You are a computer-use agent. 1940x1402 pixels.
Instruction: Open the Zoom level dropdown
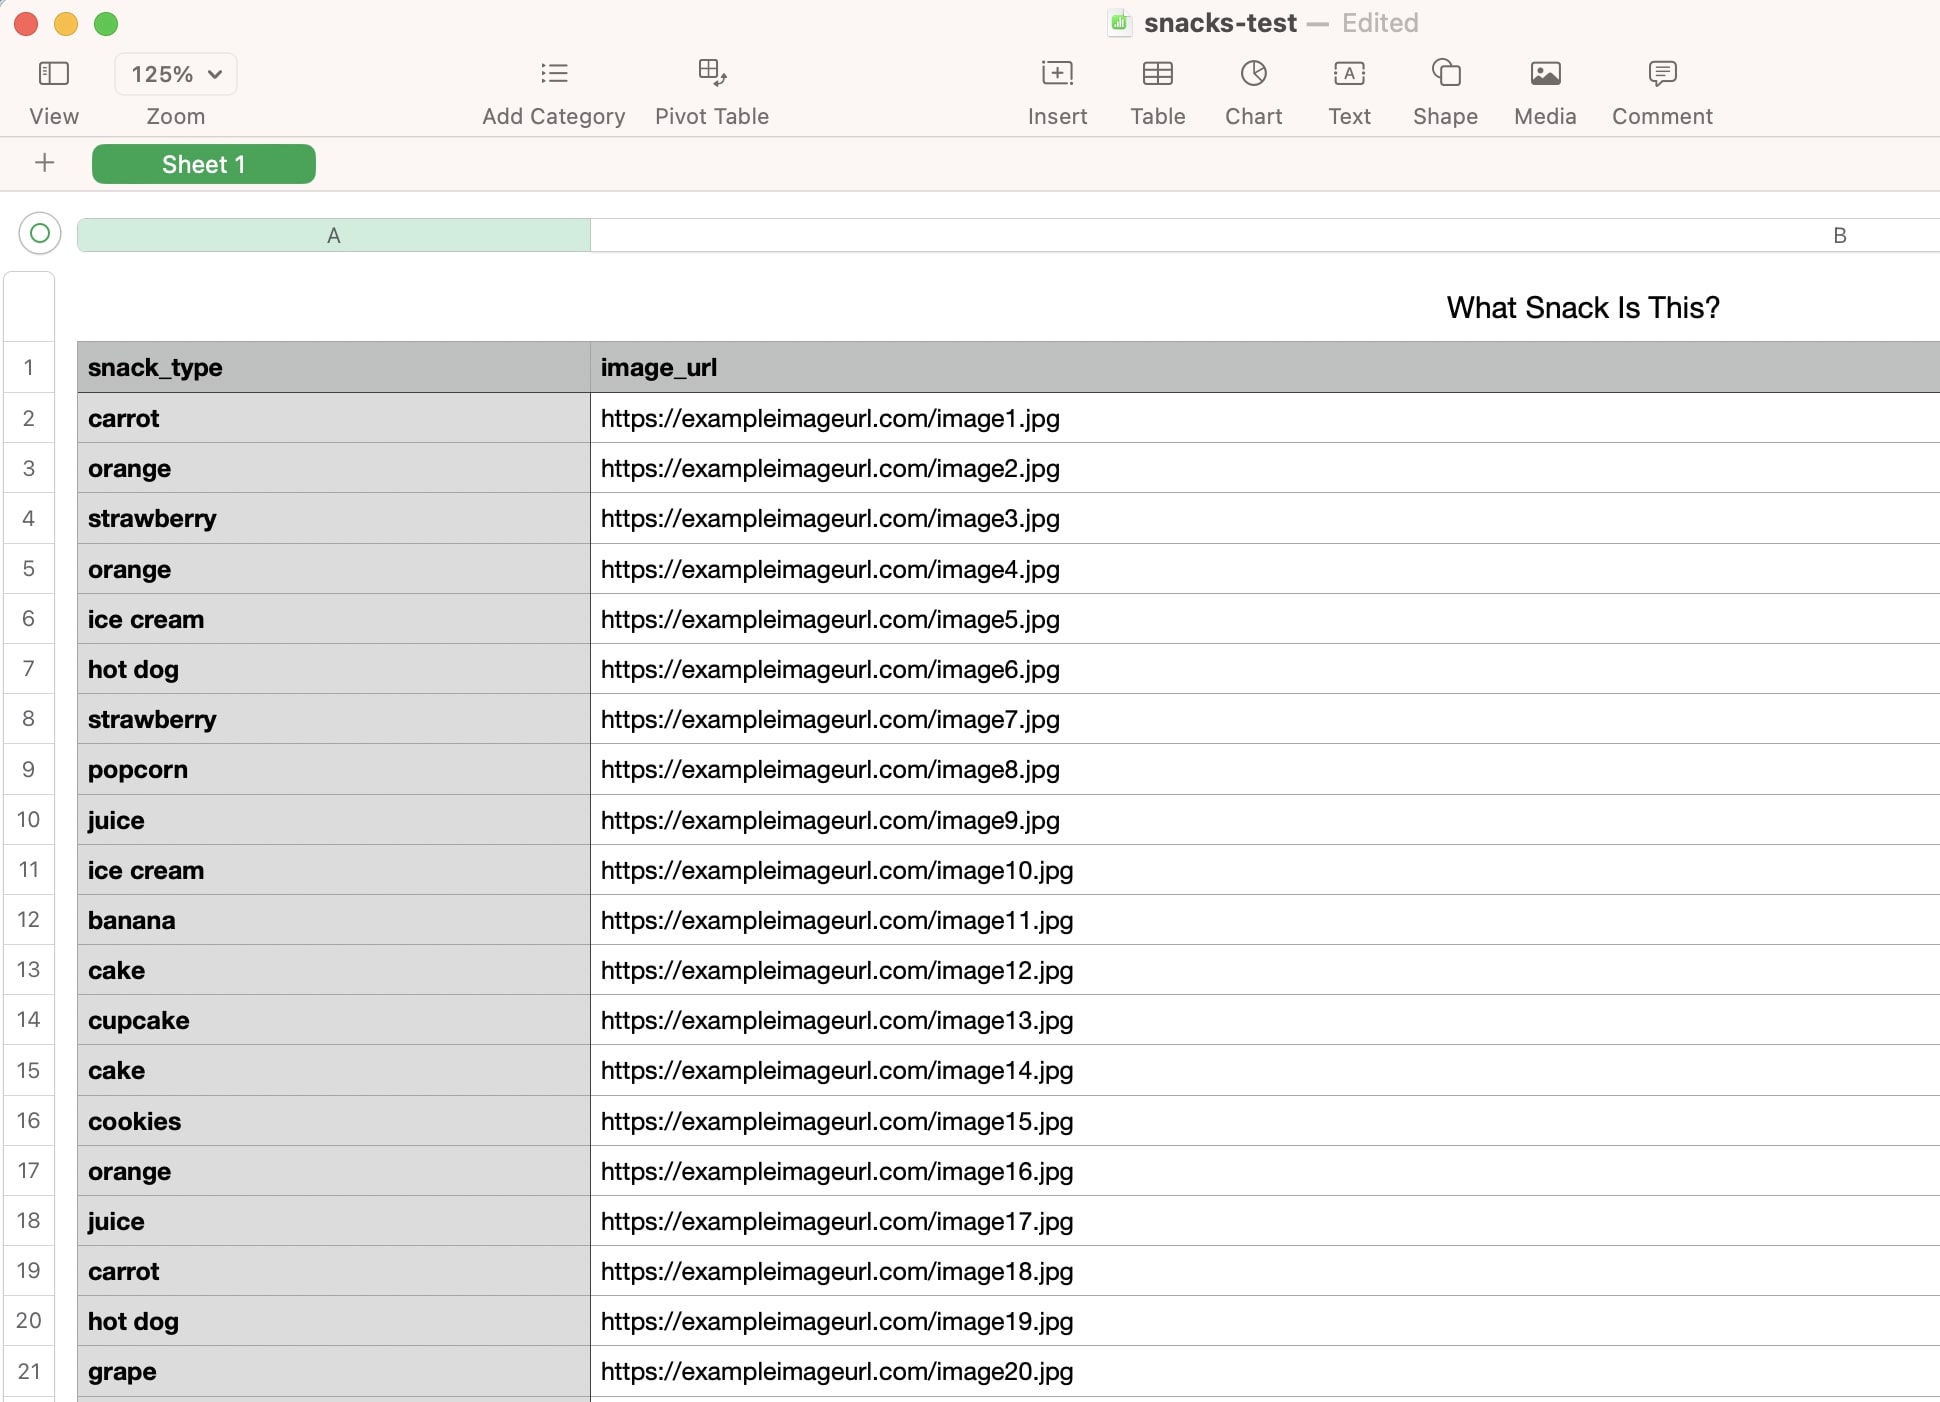coord(175,73)
